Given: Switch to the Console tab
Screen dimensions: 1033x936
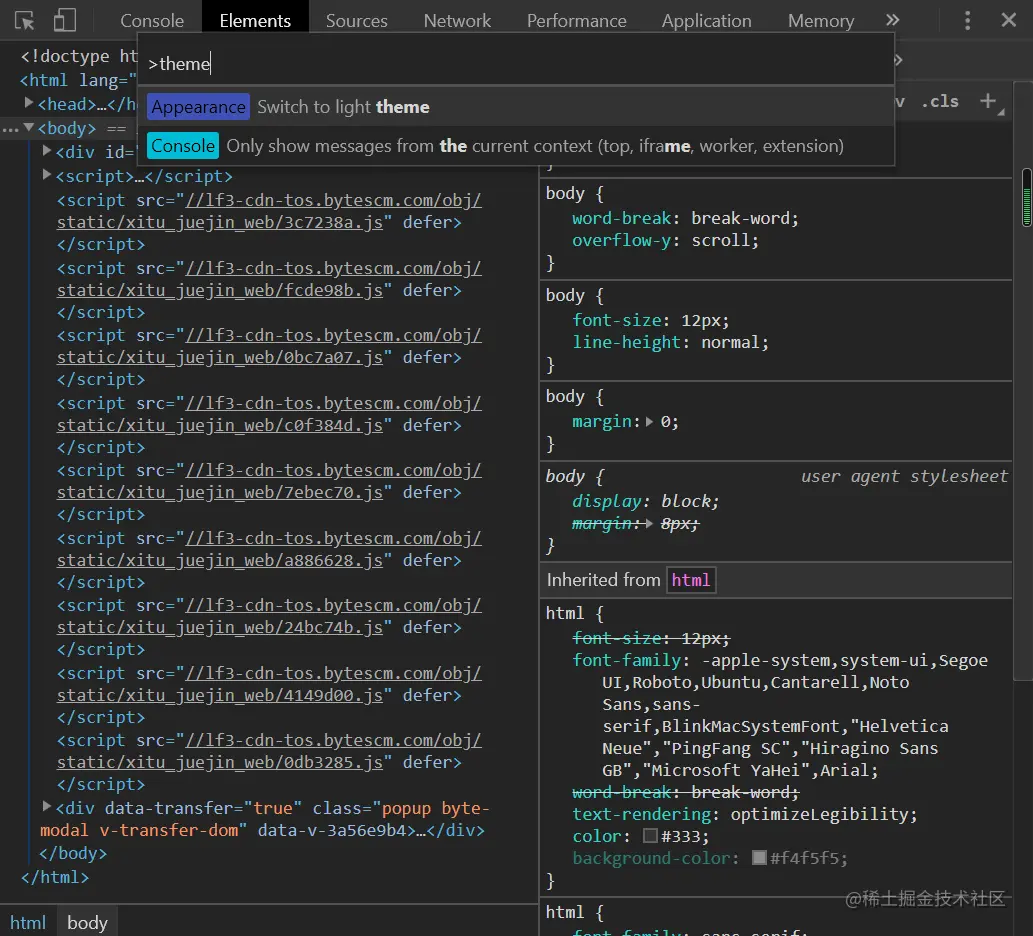Looking at the screenshot, I should 152,20.
